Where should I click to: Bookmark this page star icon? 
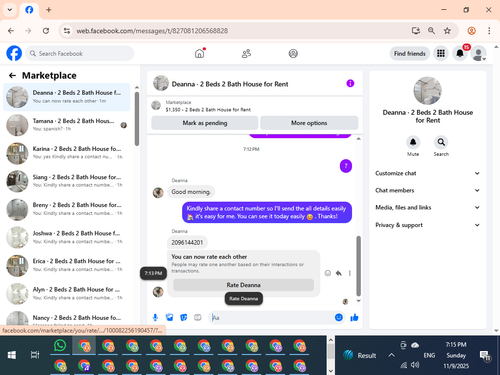(447, 31)
